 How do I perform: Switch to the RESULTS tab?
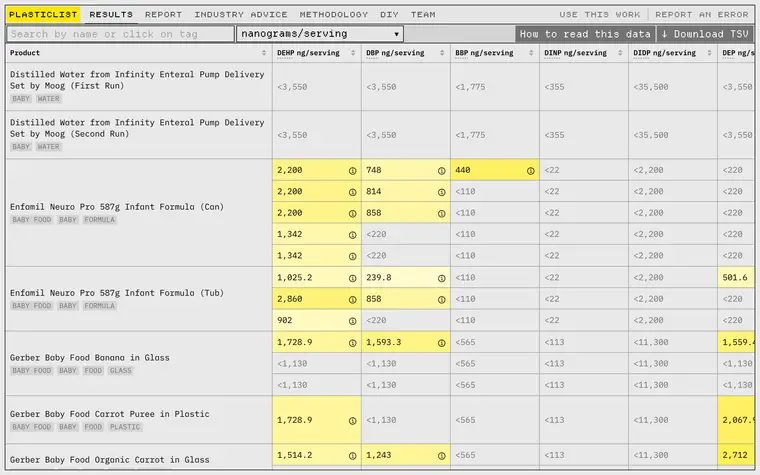[111, 15]
